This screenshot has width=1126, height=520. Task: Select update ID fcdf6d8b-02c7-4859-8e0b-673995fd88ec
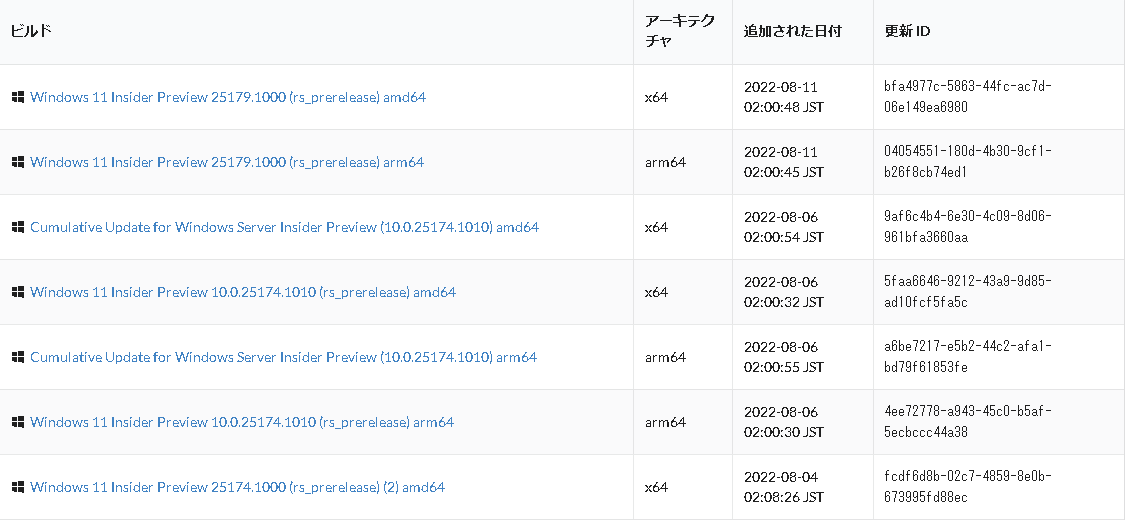point(968,487)
